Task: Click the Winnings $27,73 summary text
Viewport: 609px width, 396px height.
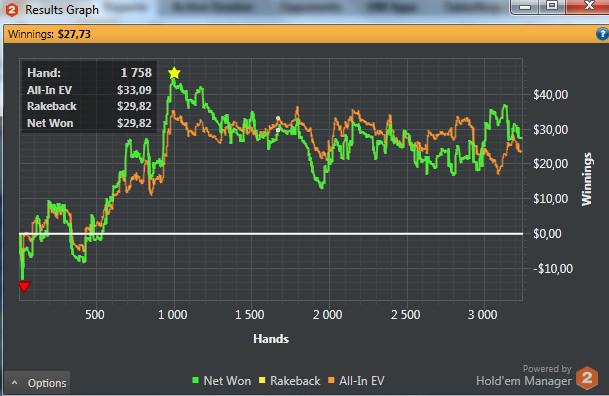Action: (x=49, y=34)
